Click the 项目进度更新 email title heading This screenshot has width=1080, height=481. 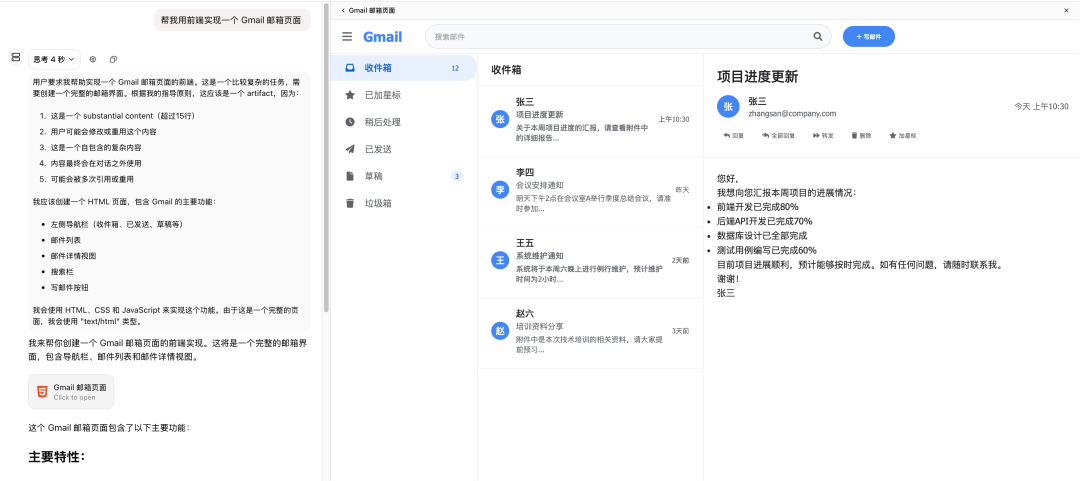tap(757, 76)
